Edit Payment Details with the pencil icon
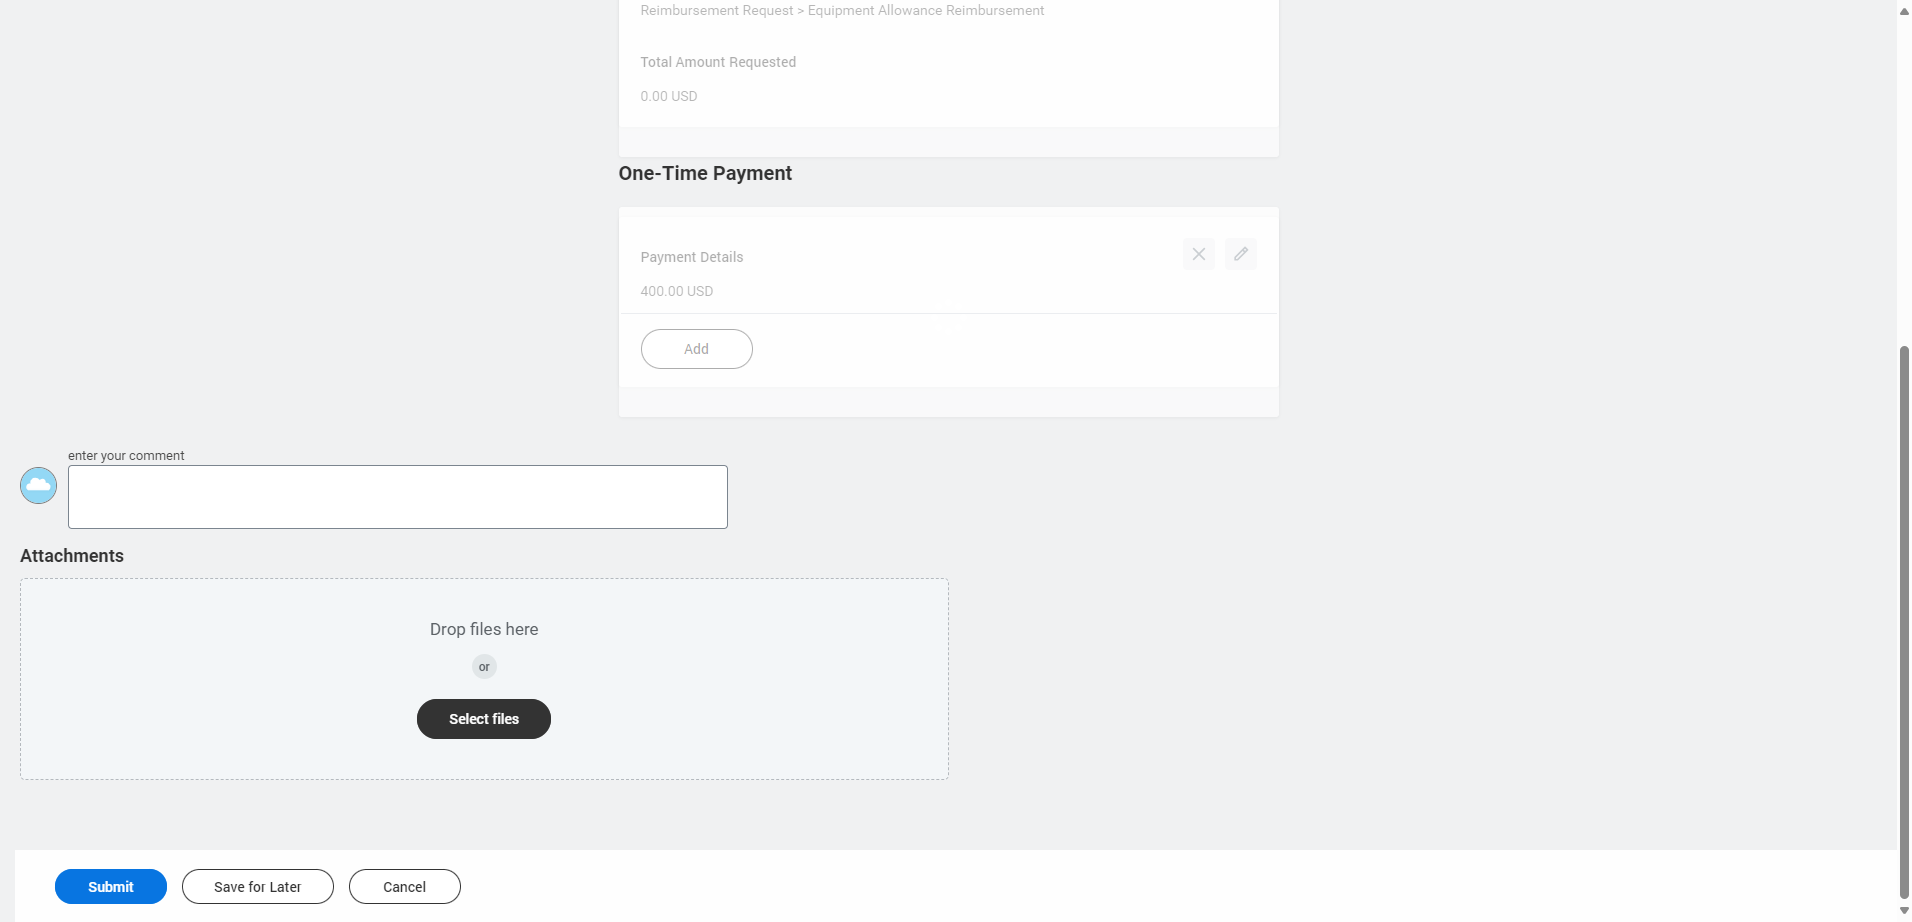This screenshot has height=922, width=1912. point(1240,254)
